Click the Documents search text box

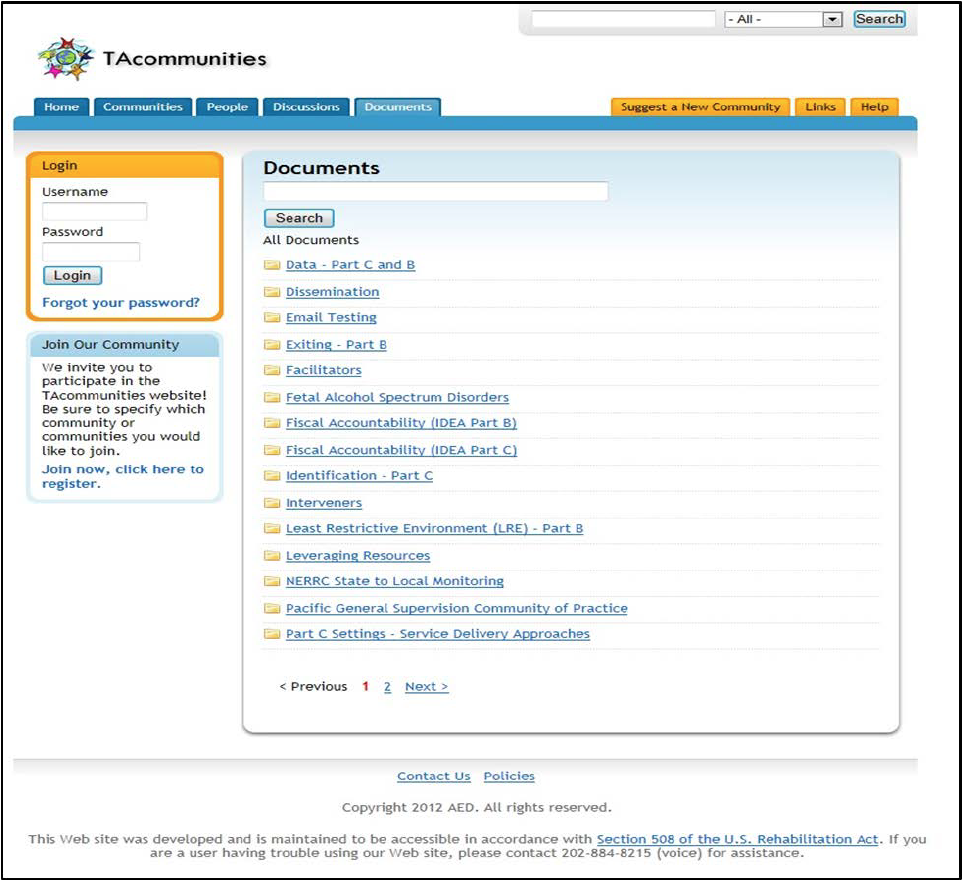click(435, 191)
